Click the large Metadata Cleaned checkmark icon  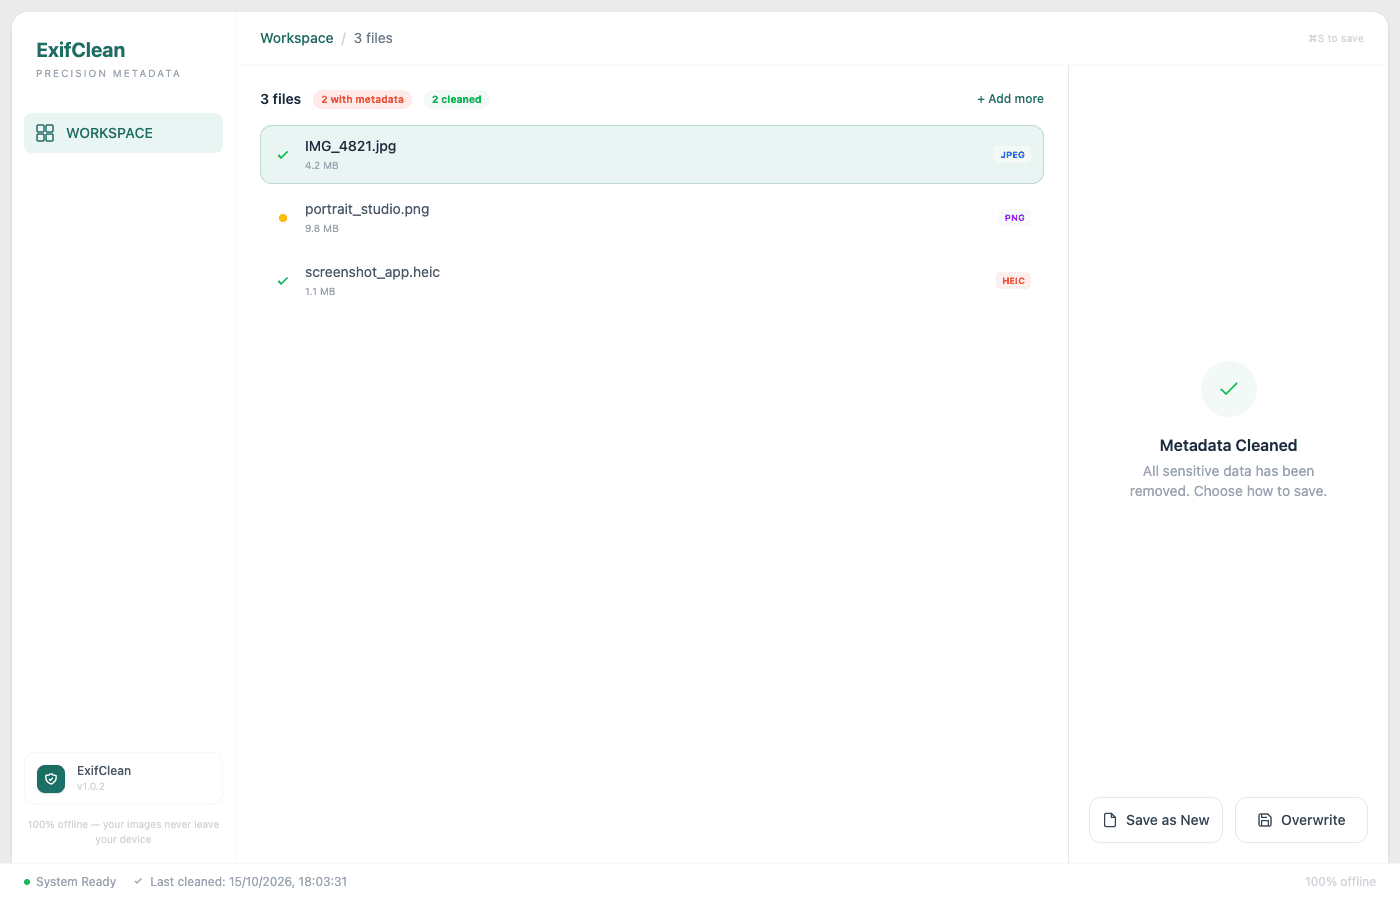pyautogui.click(x=1229, y=389)
